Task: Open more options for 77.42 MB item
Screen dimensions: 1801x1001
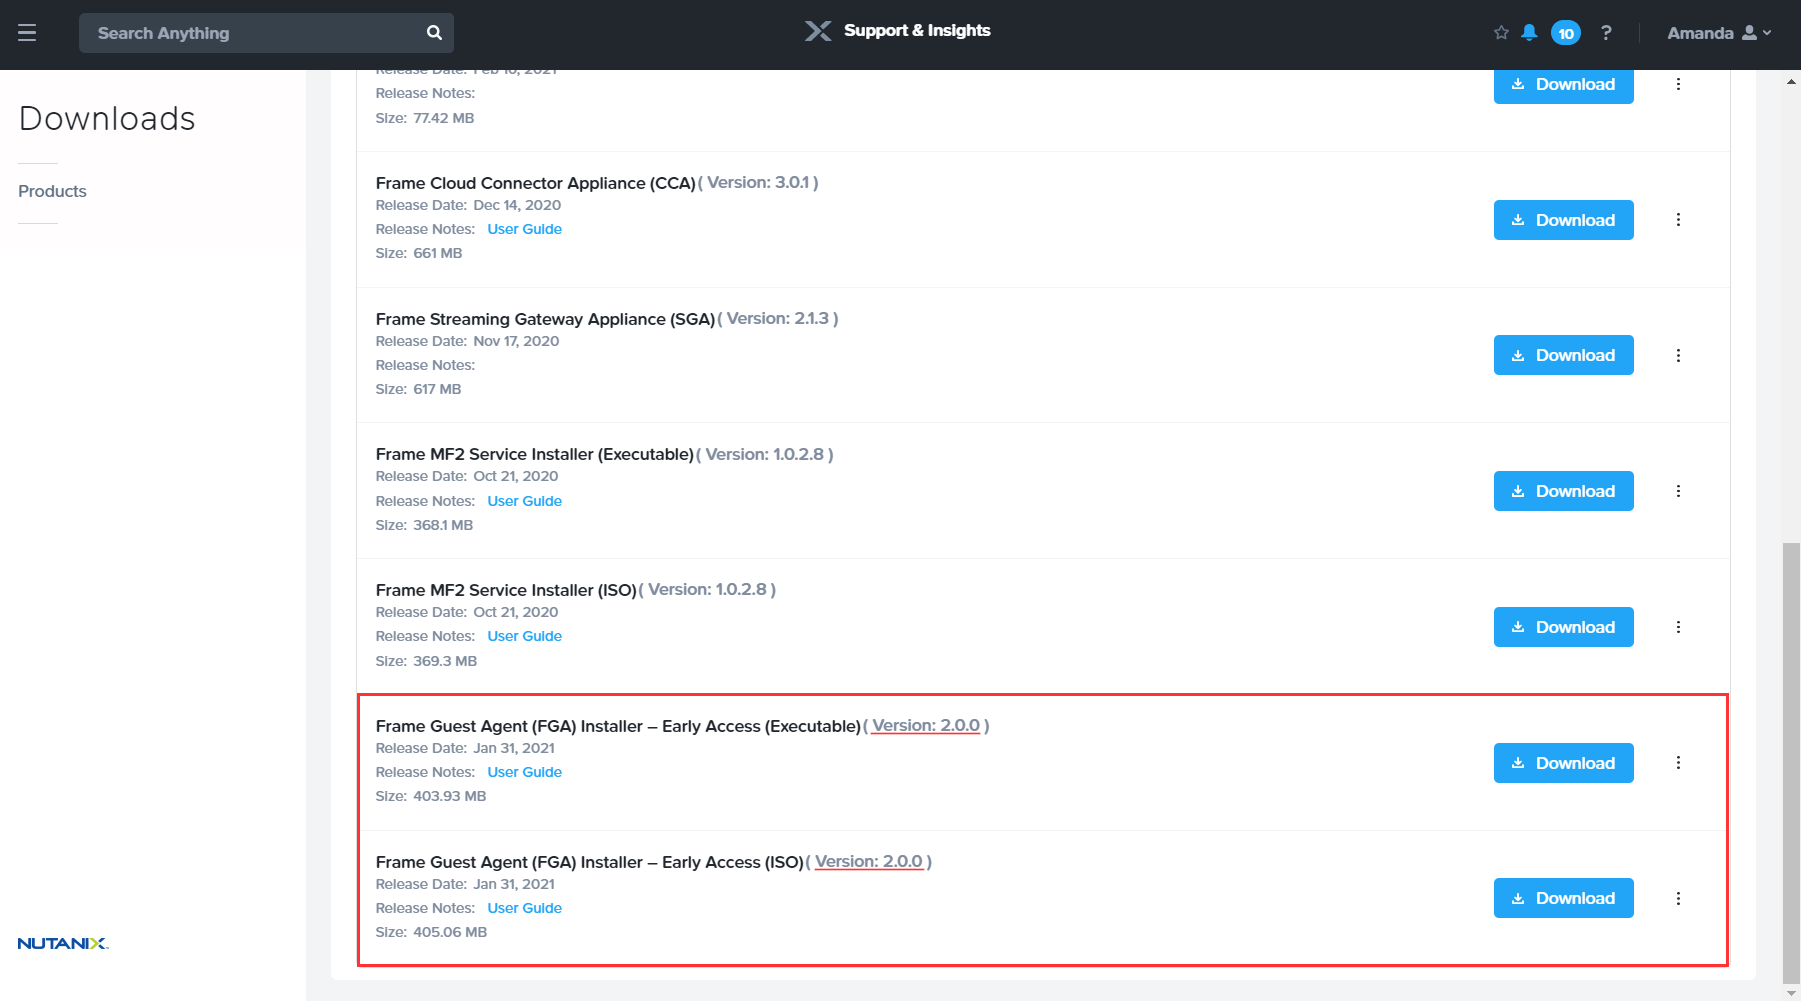Action: pos(1678,84)
